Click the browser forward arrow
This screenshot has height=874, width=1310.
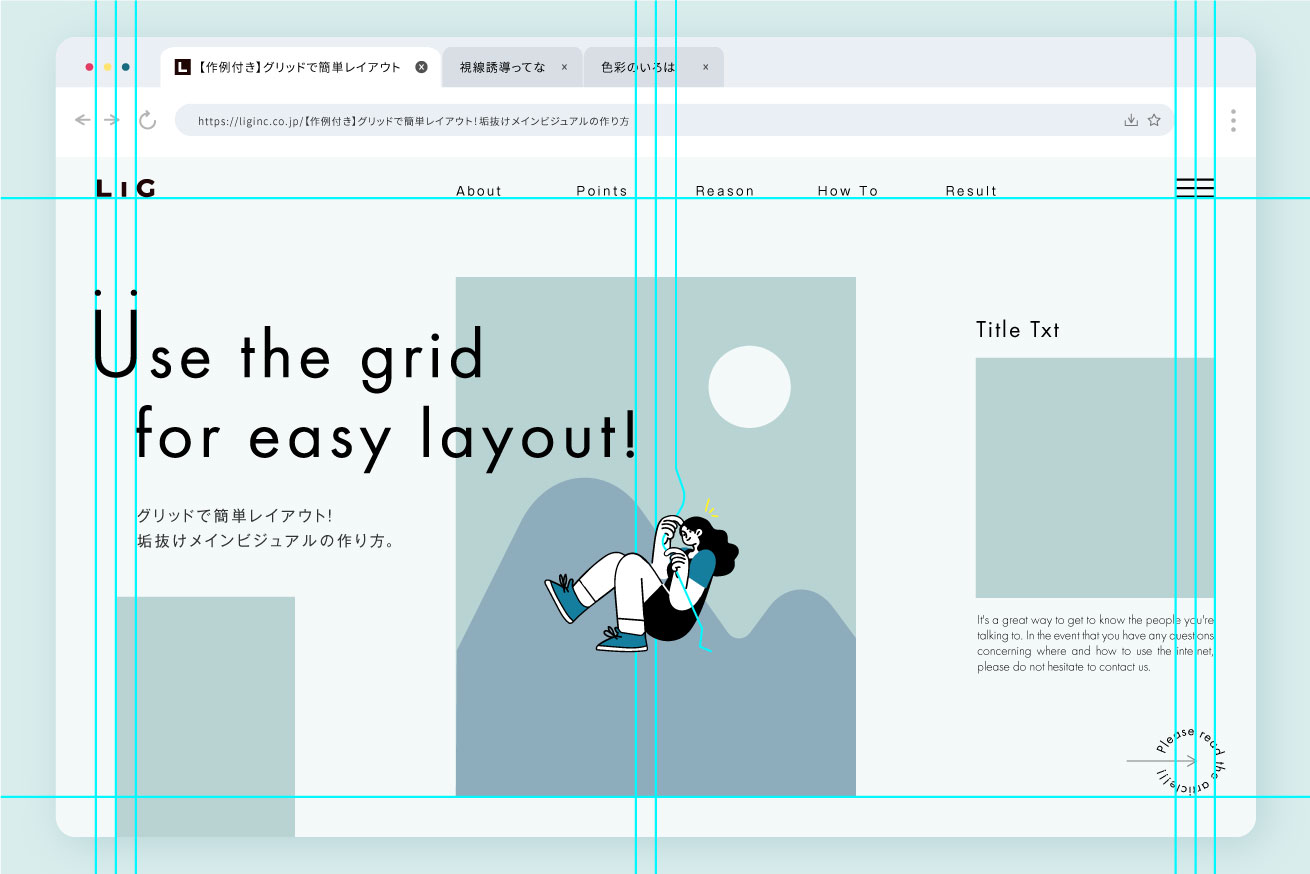tap(112, 120)
